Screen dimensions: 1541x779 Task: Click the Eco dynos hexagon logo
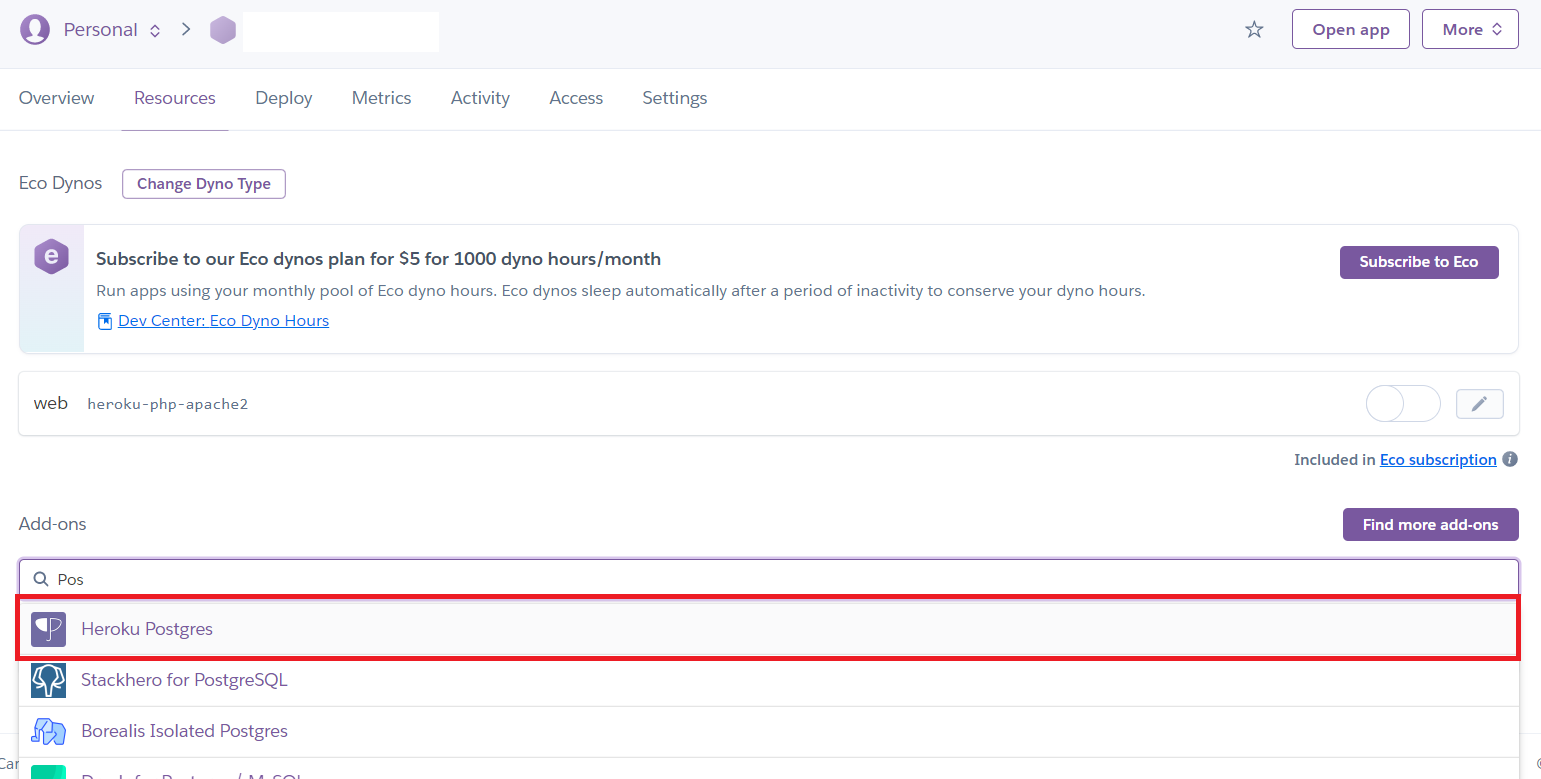[x=51, y=257]
